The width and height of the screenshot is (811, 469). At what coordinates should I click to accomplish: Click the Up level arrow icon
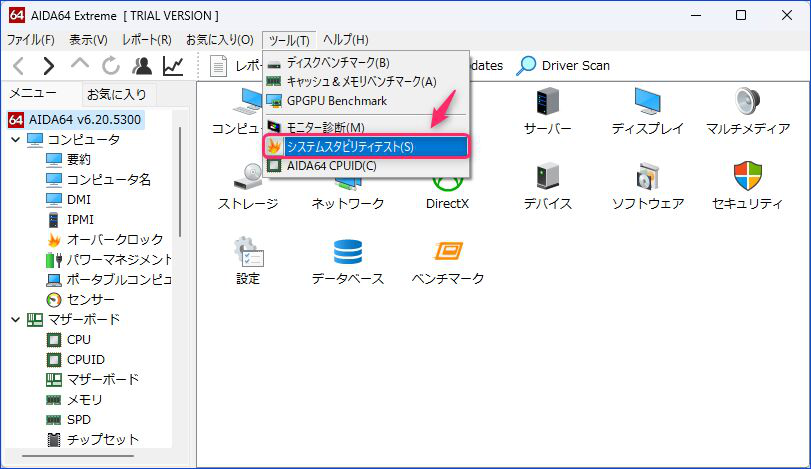click(80, 64)
